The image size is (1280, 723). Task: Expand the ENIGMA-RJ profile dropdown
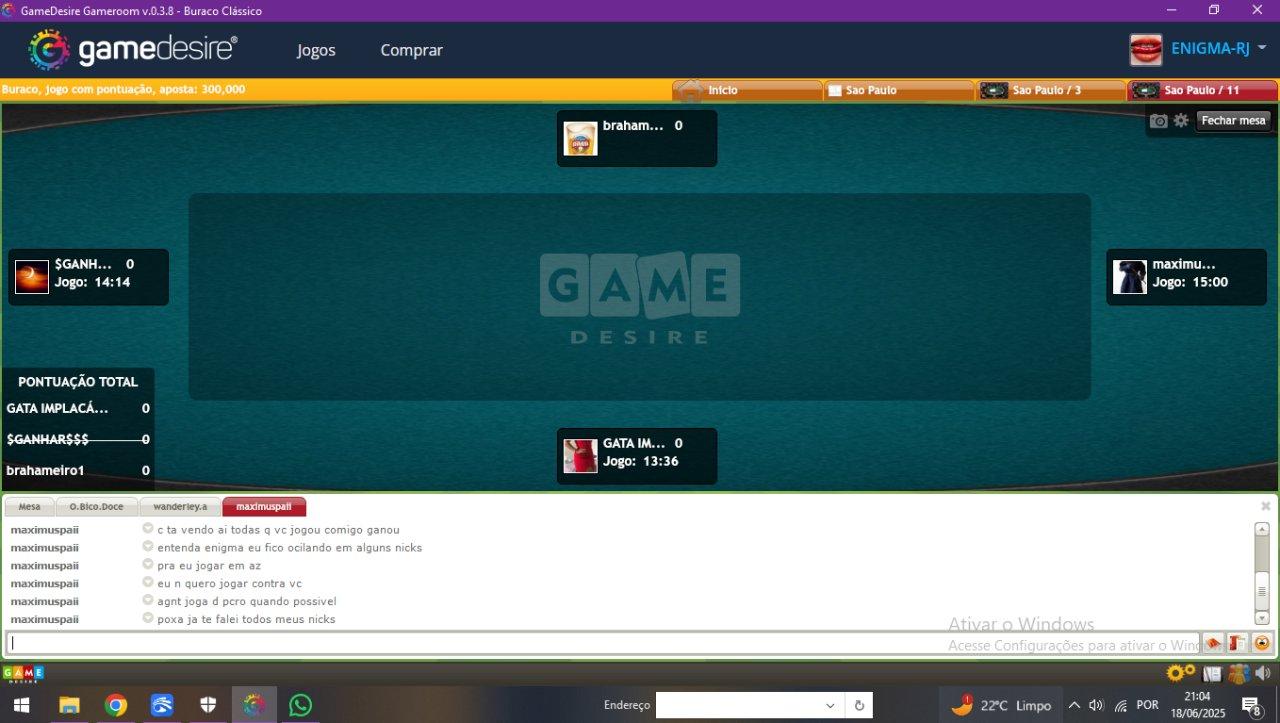[1262, 48]
